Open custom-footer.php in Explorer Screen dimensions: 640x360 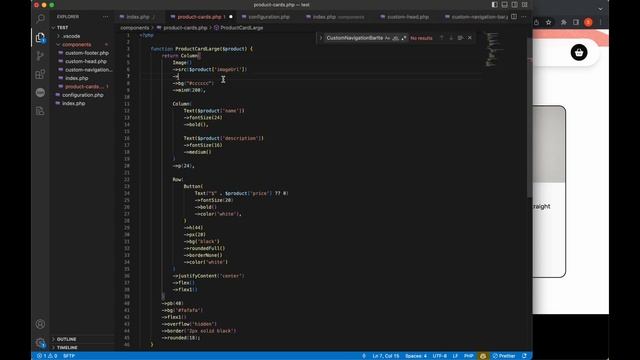pyautogui.click(x=87, y=53)
